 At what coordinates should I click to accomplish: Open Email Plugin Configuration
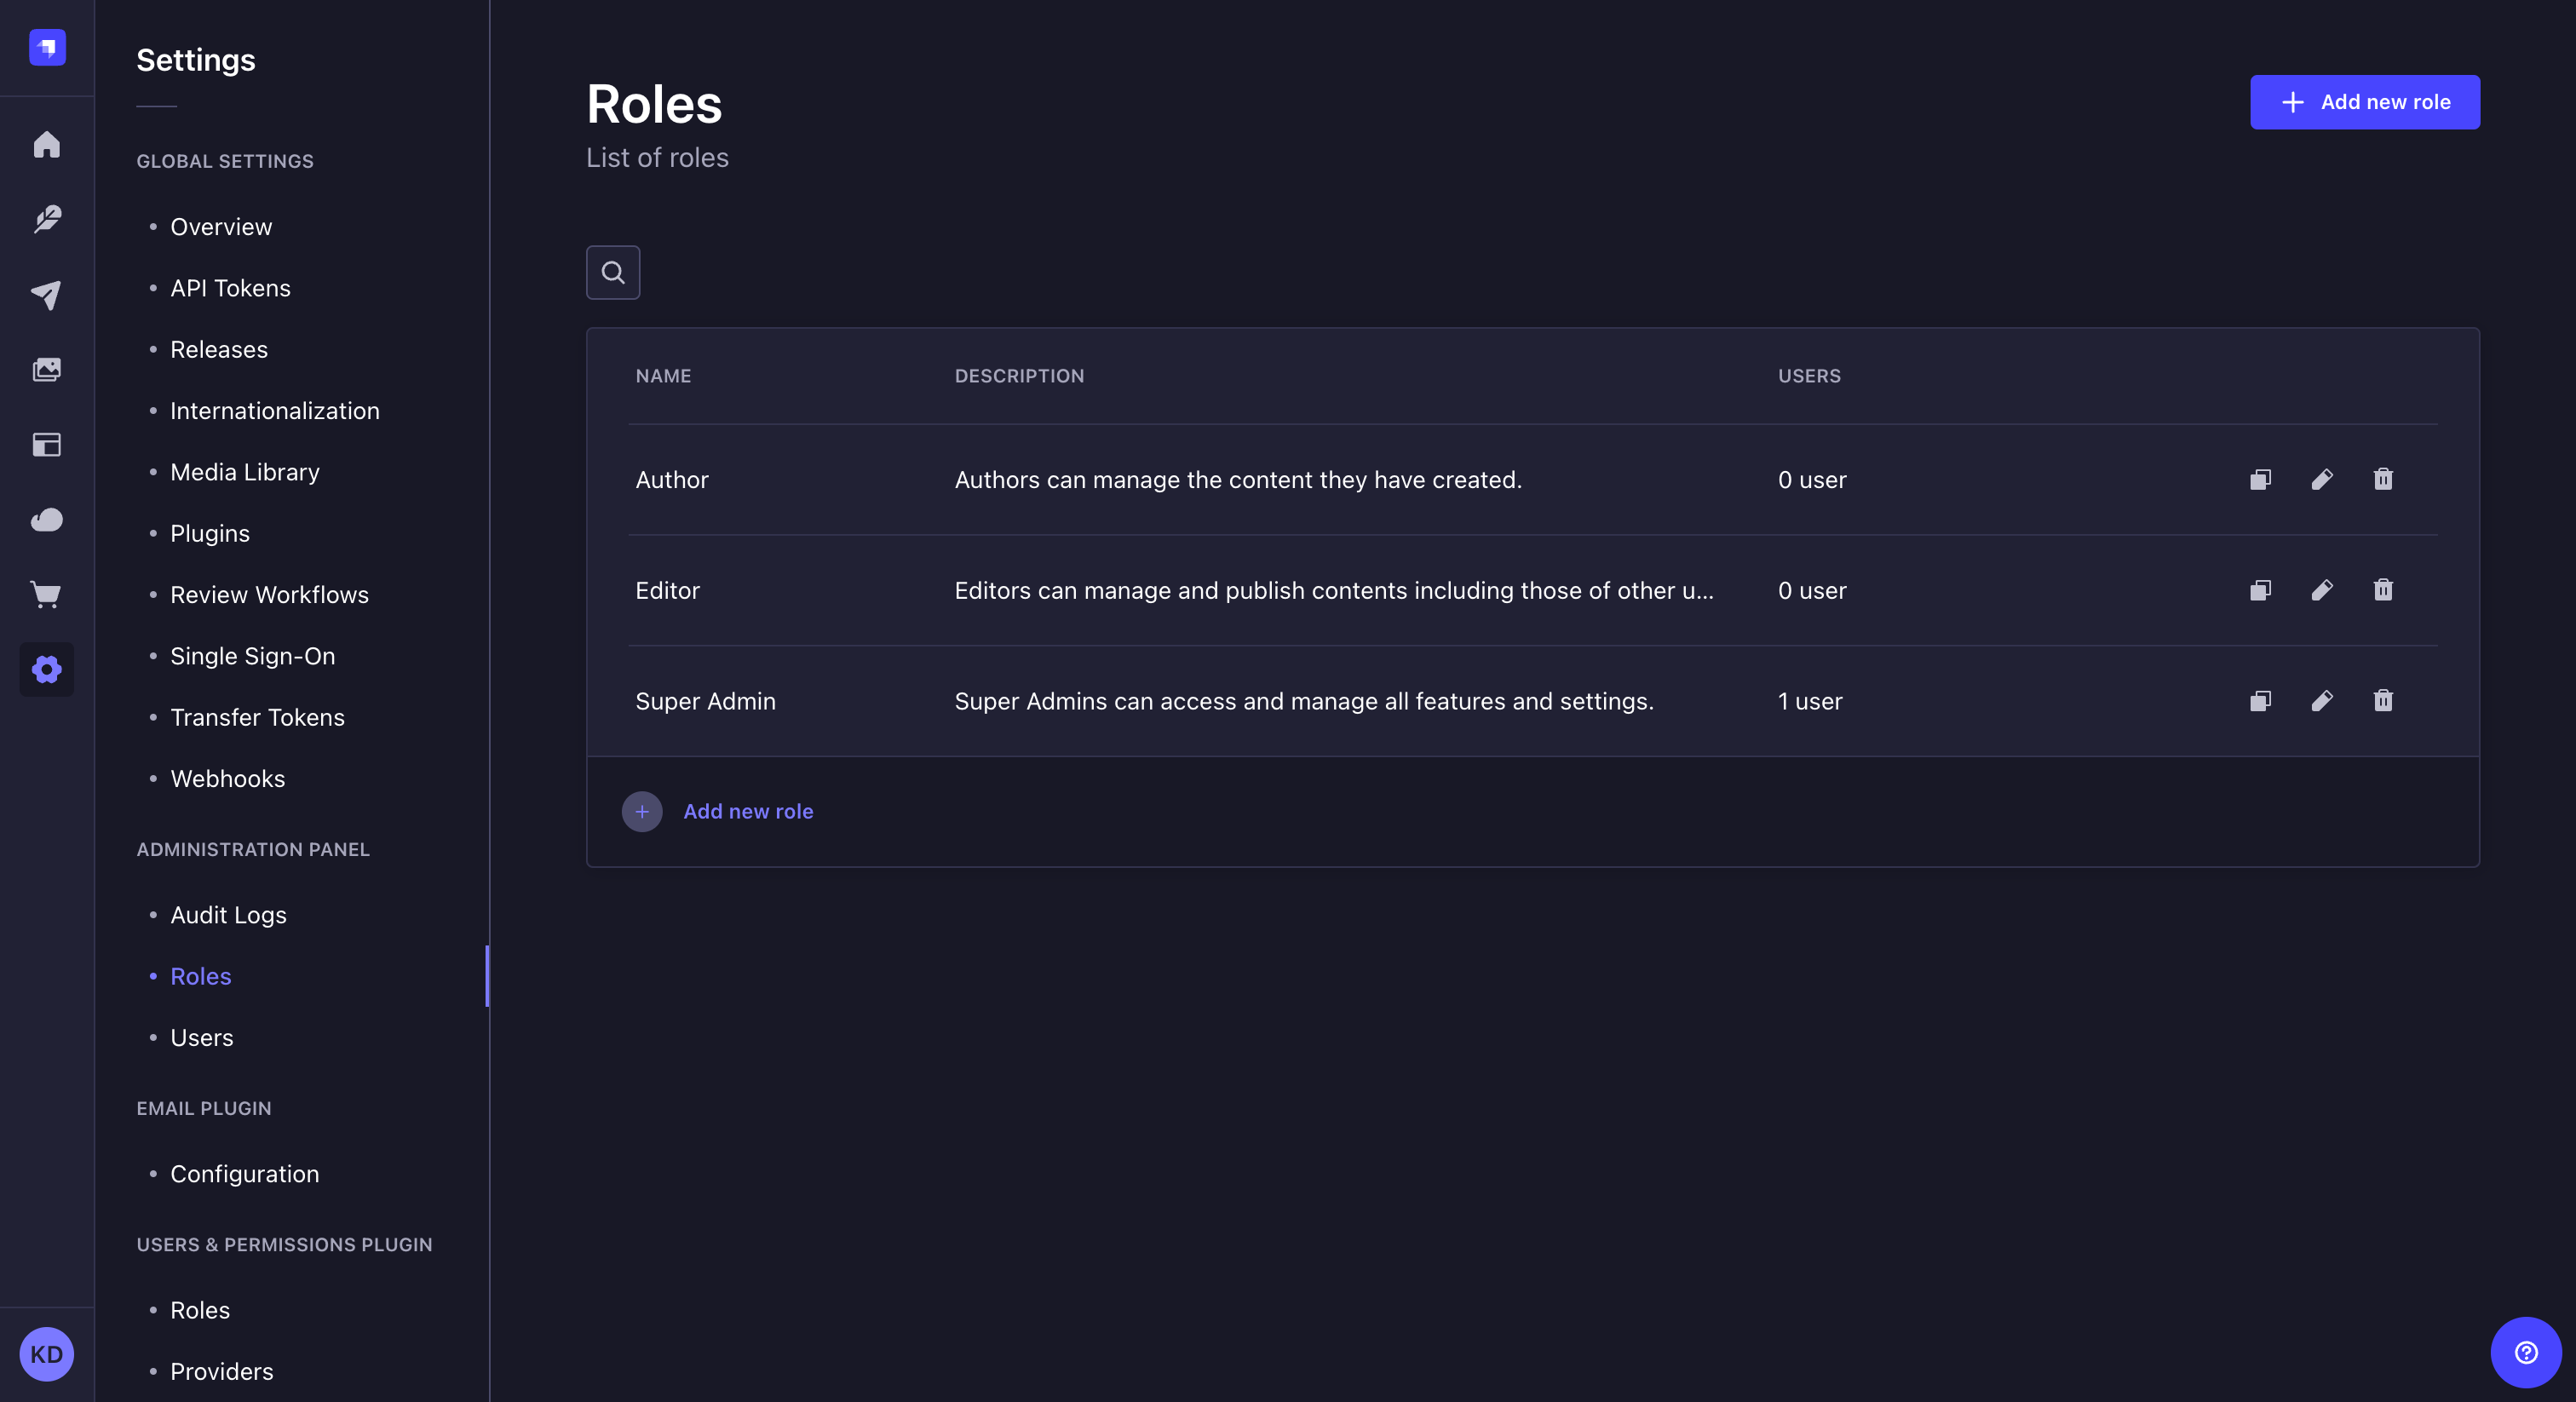[244, 1174]
